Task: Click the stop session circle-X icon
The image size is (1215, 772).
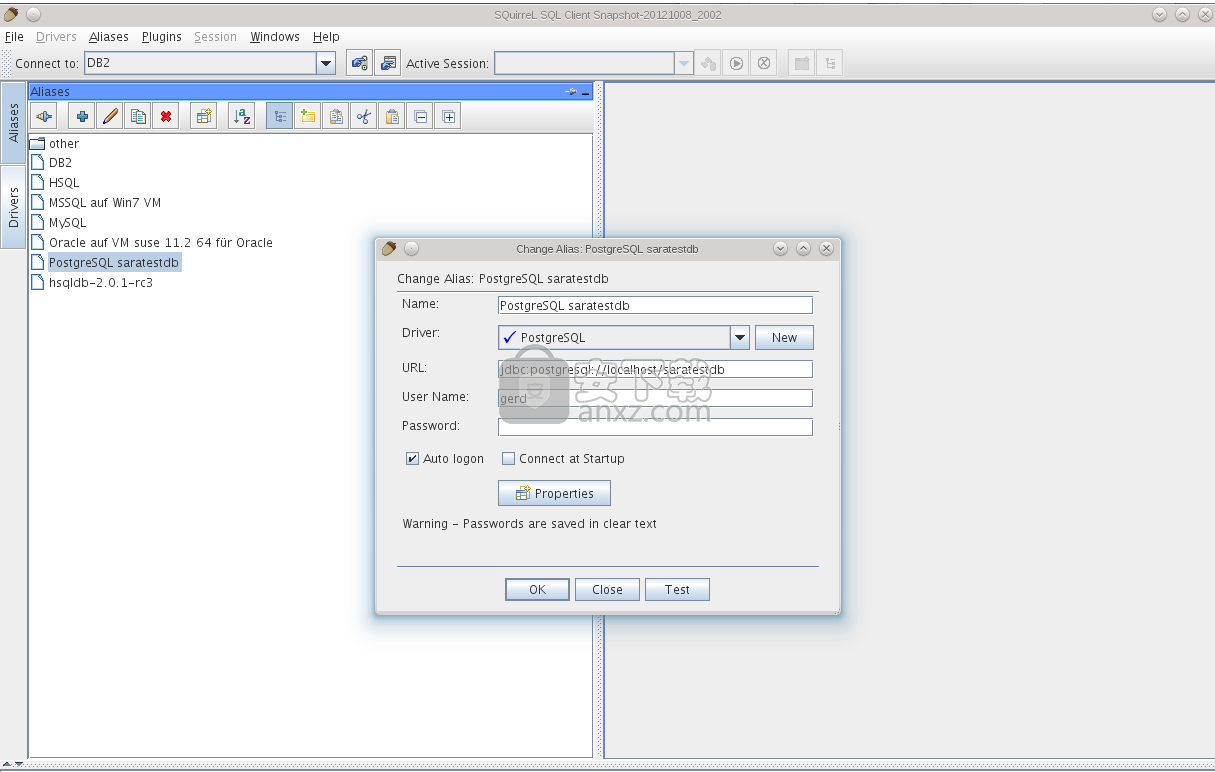Action: [764, 63]
